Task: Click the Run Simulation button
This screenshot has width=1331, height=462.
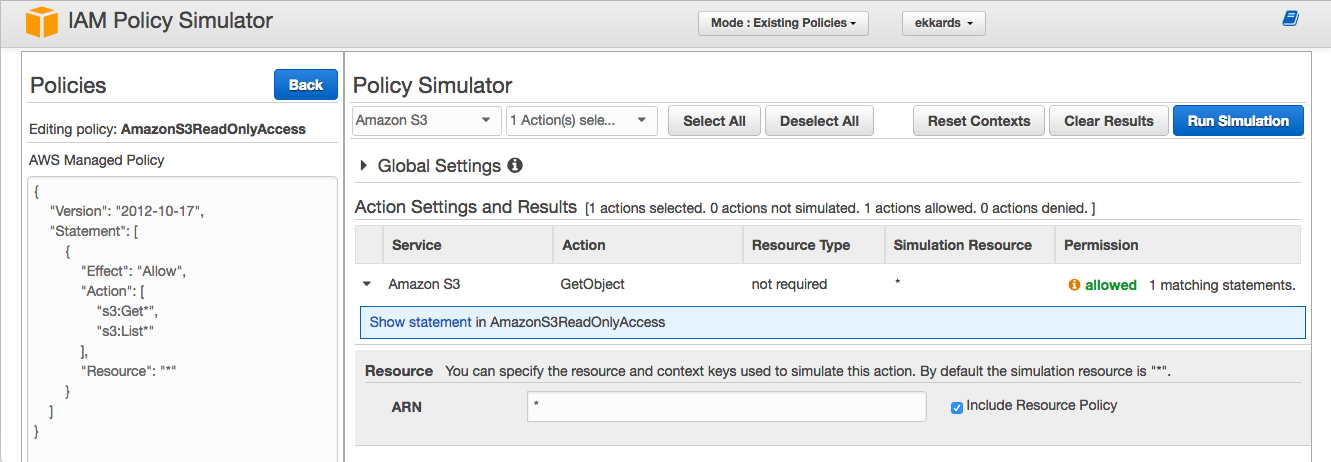Action: click(x=1238, y=121)
